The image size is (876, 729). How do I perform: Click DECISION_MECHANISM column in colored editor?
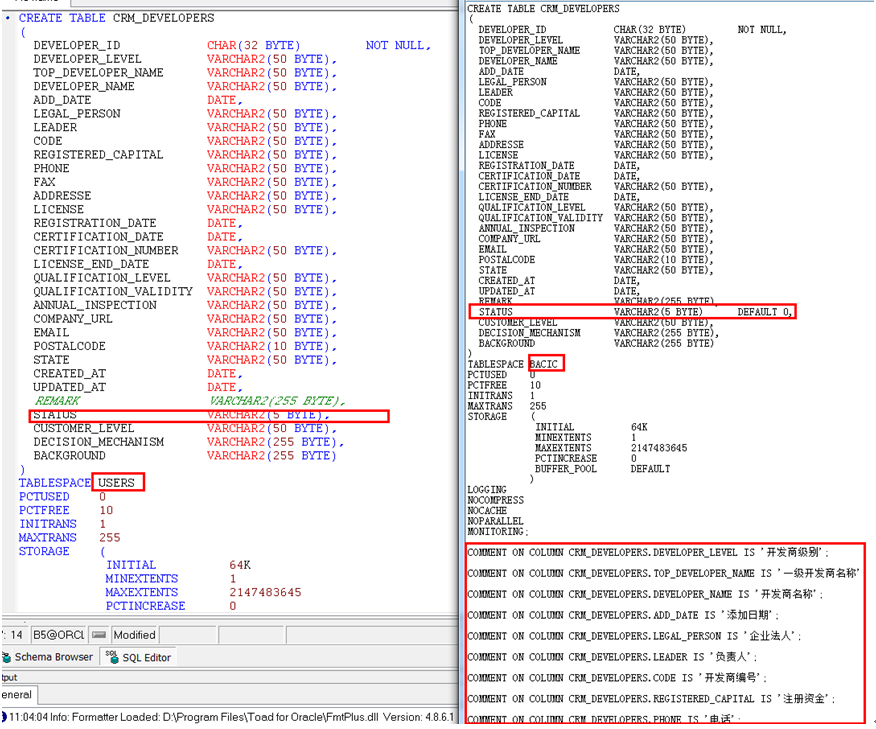[x=98, y=442]
